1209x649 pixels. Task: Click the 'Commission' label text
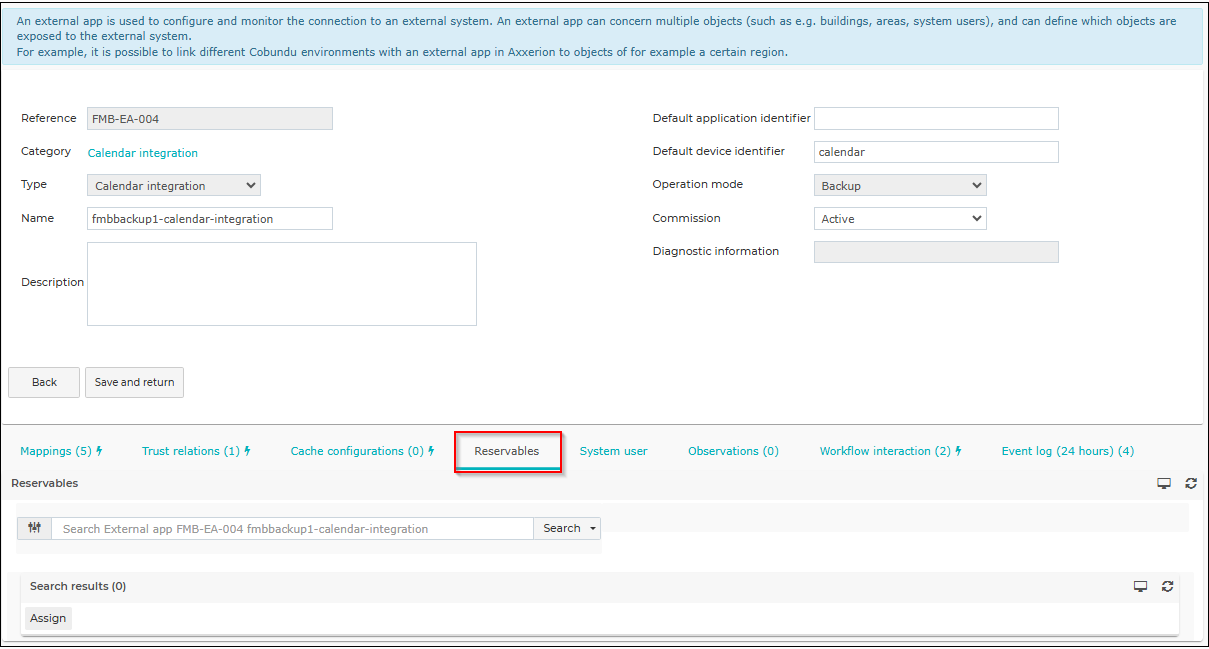coord(687,218)
